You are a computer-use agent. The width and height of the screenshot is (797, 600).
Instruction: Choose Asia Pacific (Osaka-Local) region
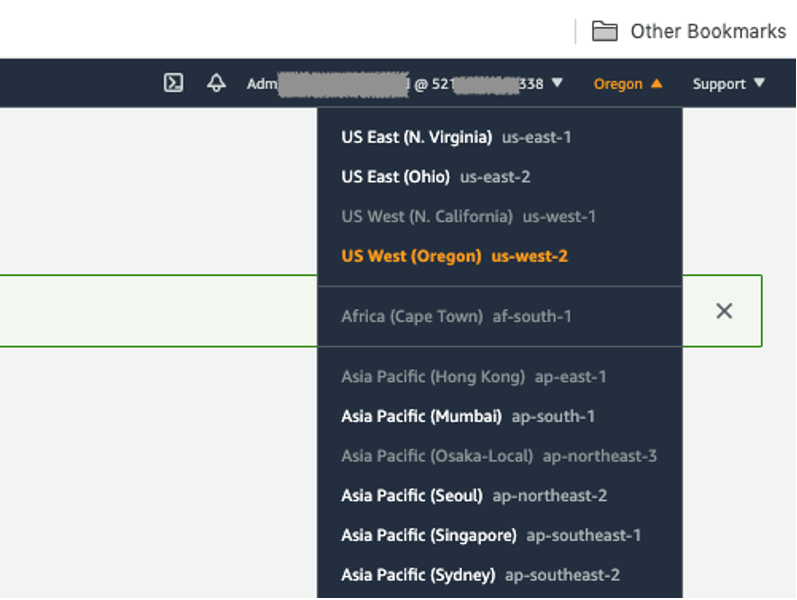click(x=500, y=456)
